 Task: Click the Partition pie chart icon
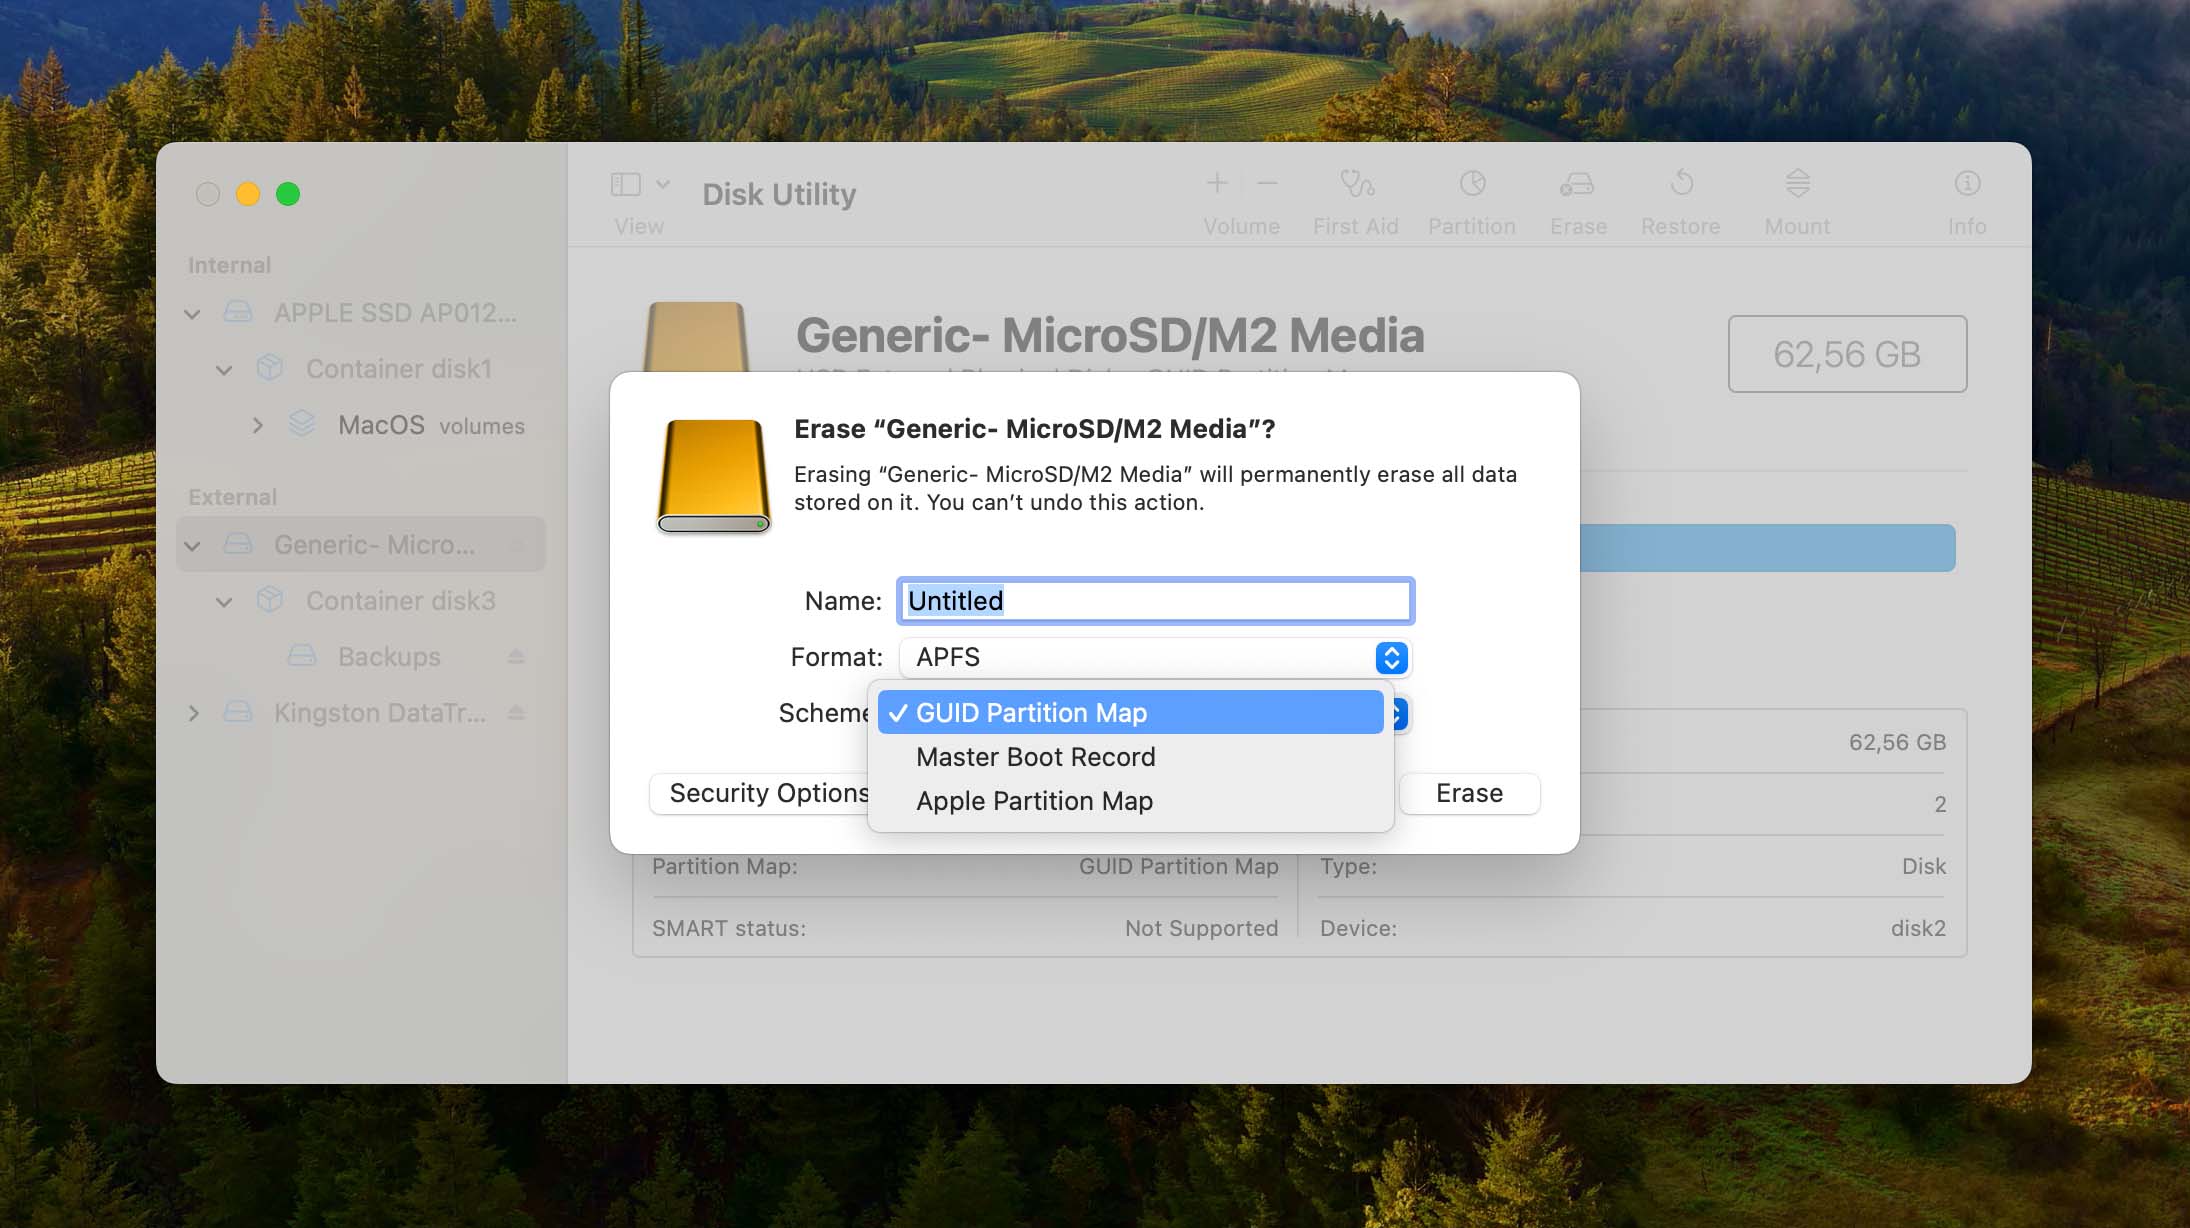(1472, 183)
